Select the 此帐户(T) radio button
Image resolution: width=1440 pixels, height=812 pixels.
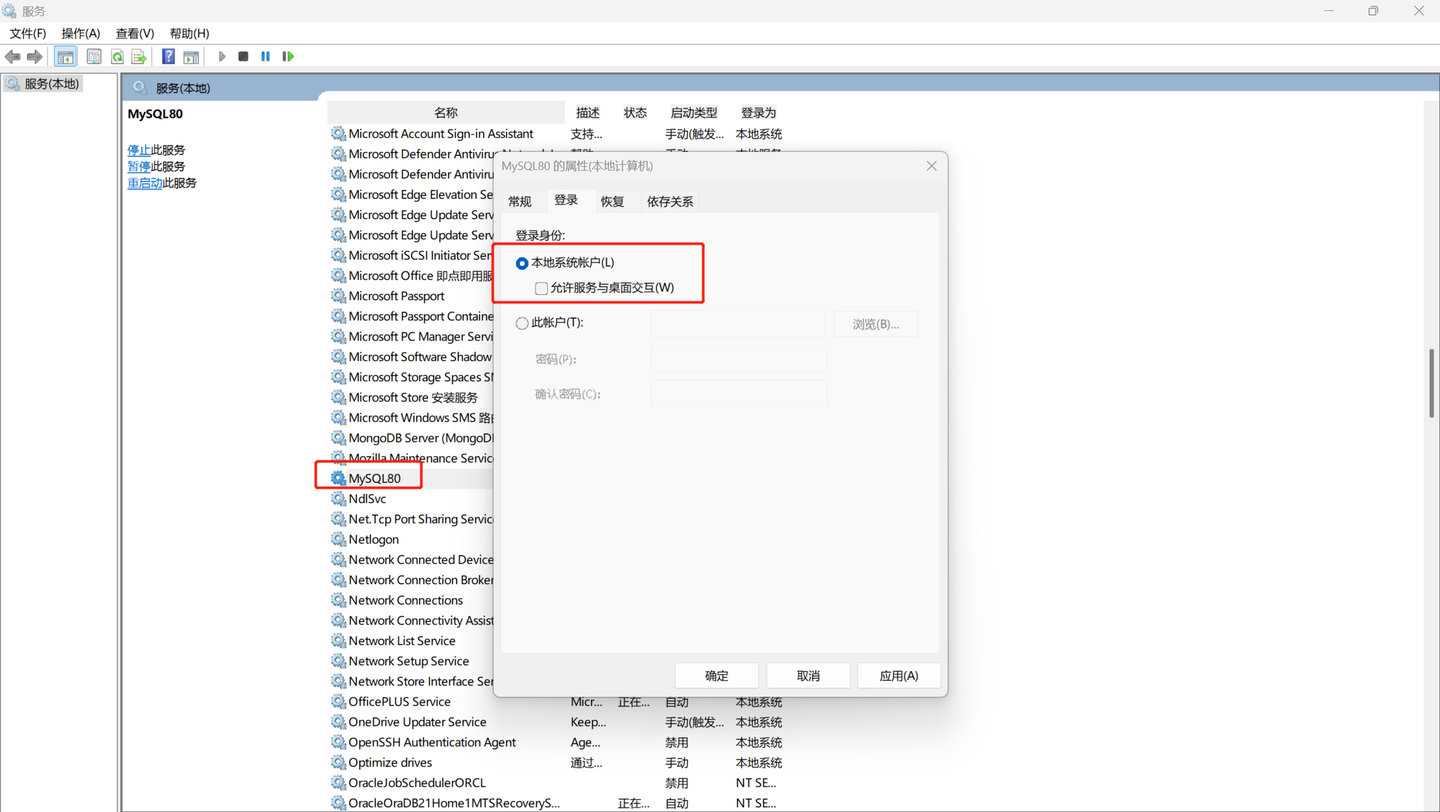pos(522,323)
